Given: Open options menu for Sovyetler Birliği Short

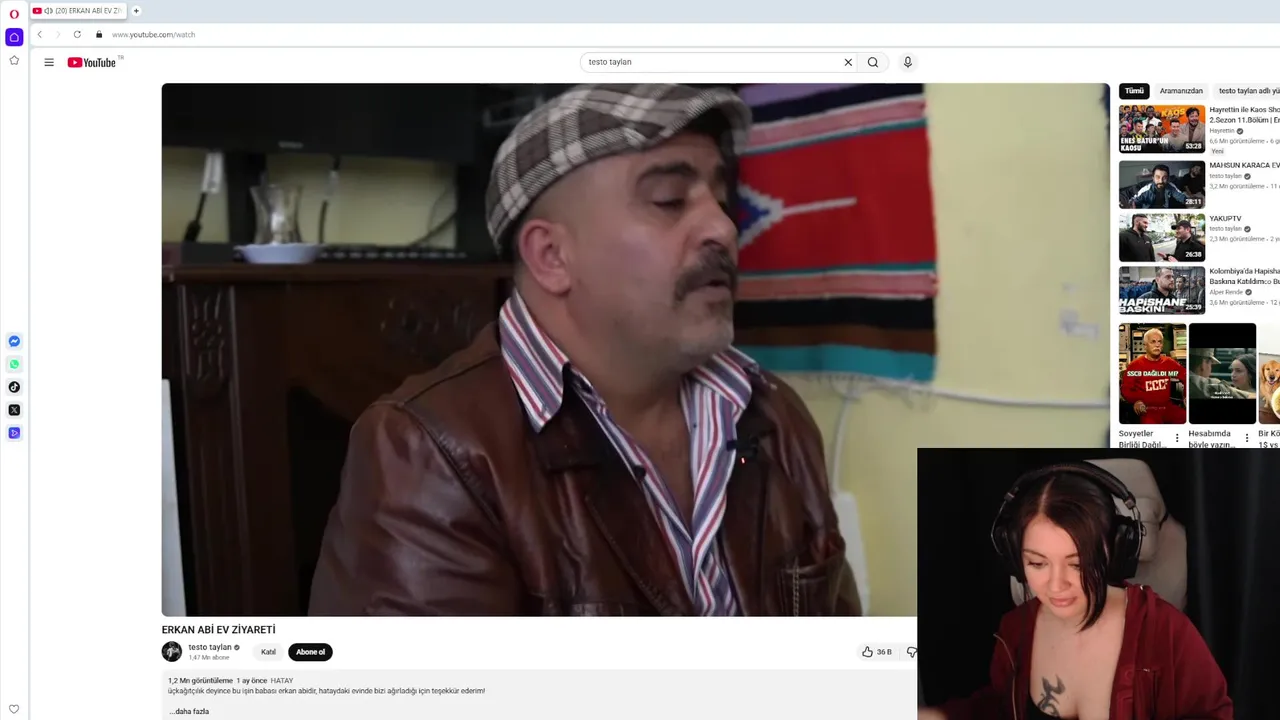Looking at the screenshot, I should click(x=1177, y=438).
